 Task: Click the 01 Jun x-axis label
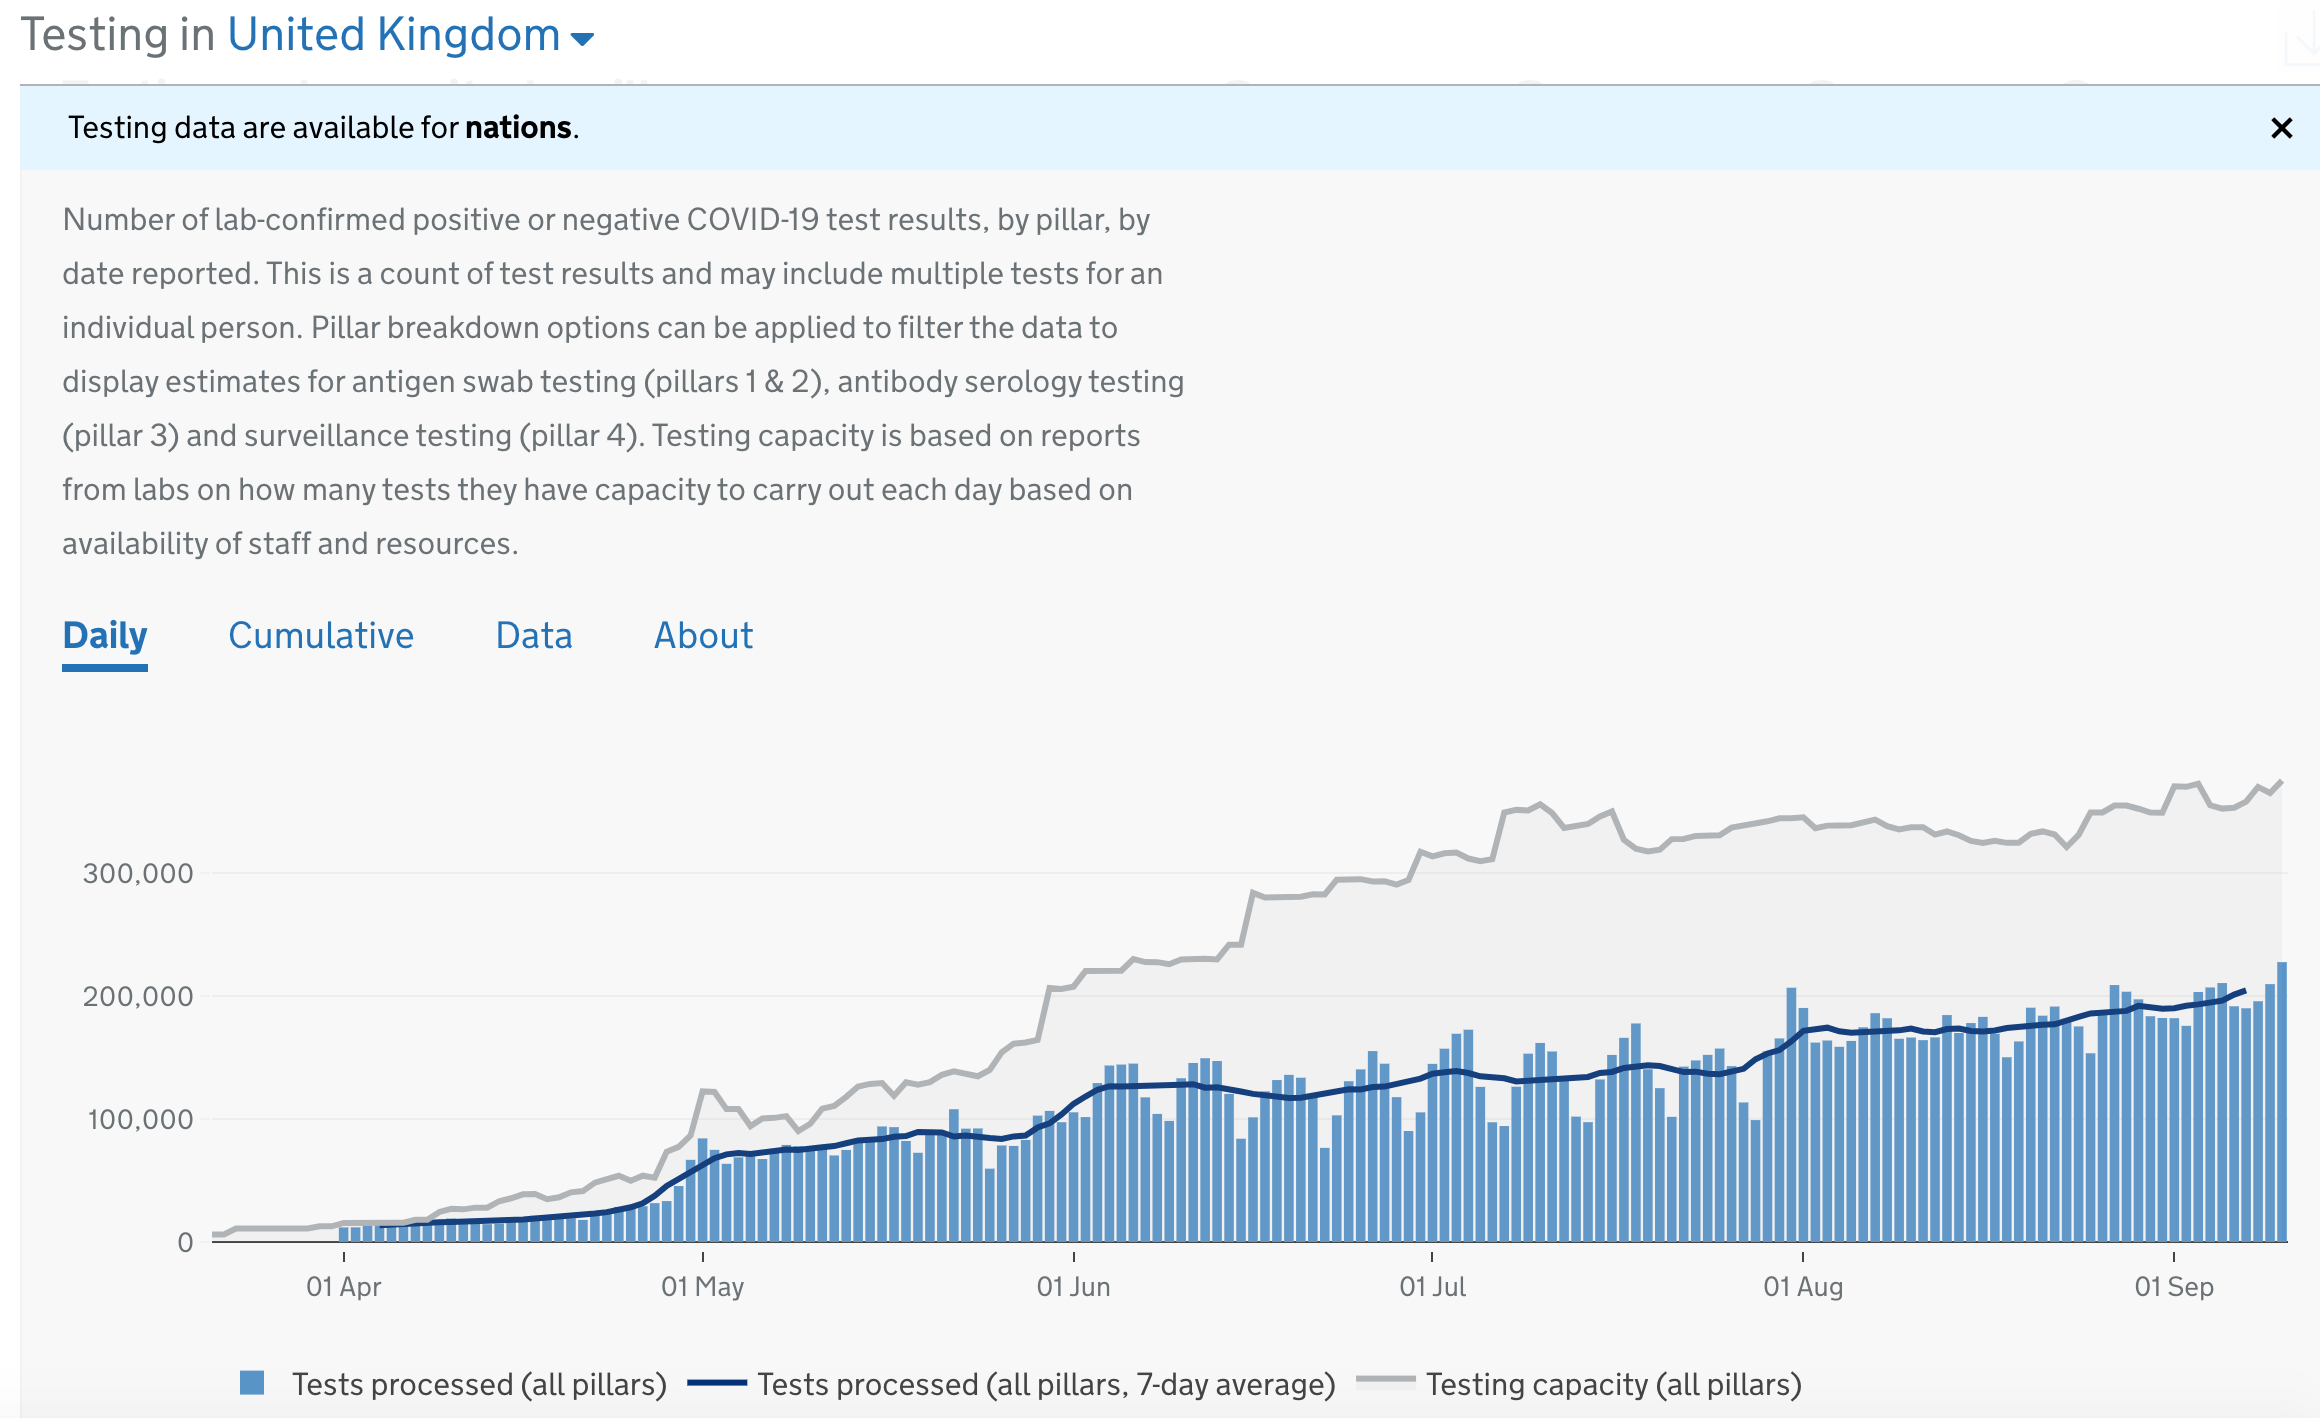point(1073,1287)
